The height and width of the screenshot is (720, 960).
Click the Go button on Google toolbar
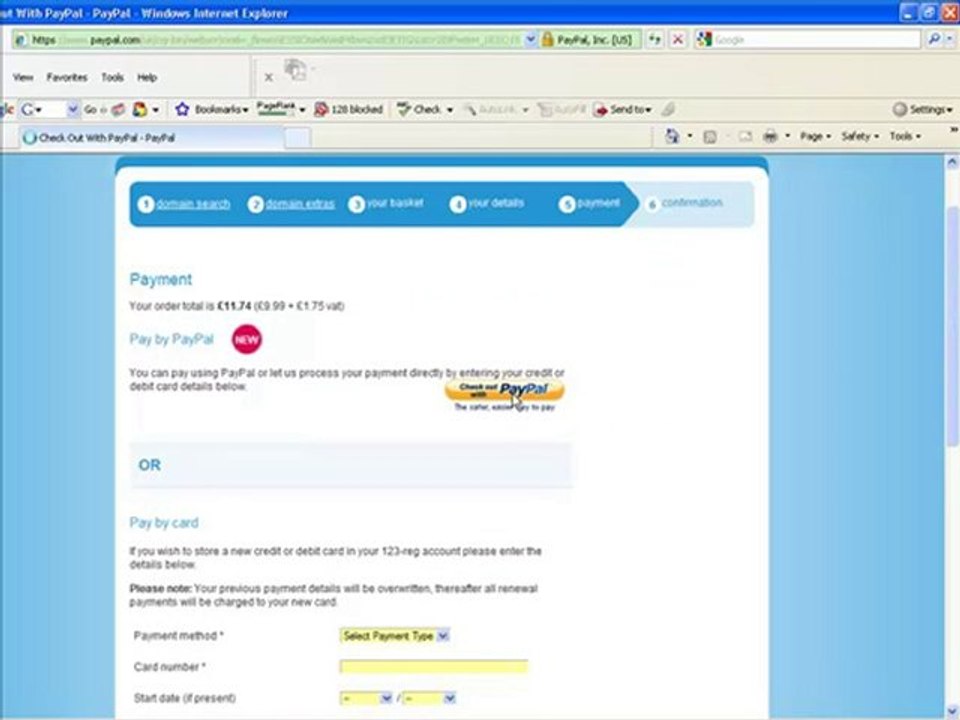90,110
